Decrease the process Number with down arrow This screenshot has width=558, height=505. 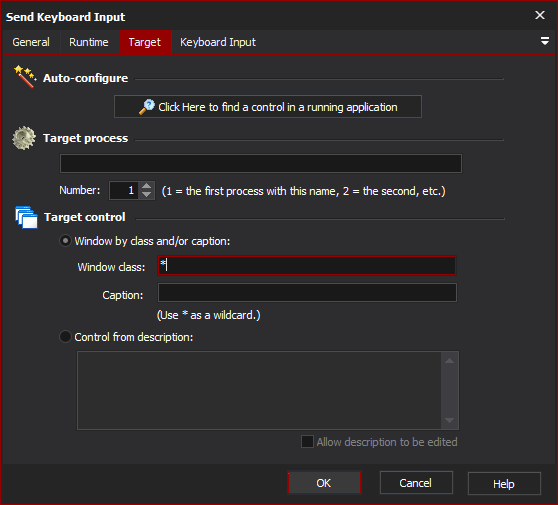[x=146, y=195]
